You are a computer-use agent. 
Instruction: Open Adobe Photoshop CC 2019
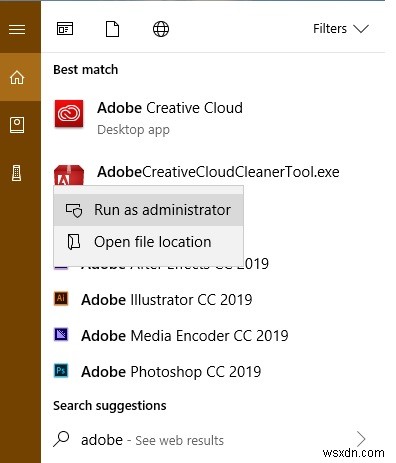171,372
